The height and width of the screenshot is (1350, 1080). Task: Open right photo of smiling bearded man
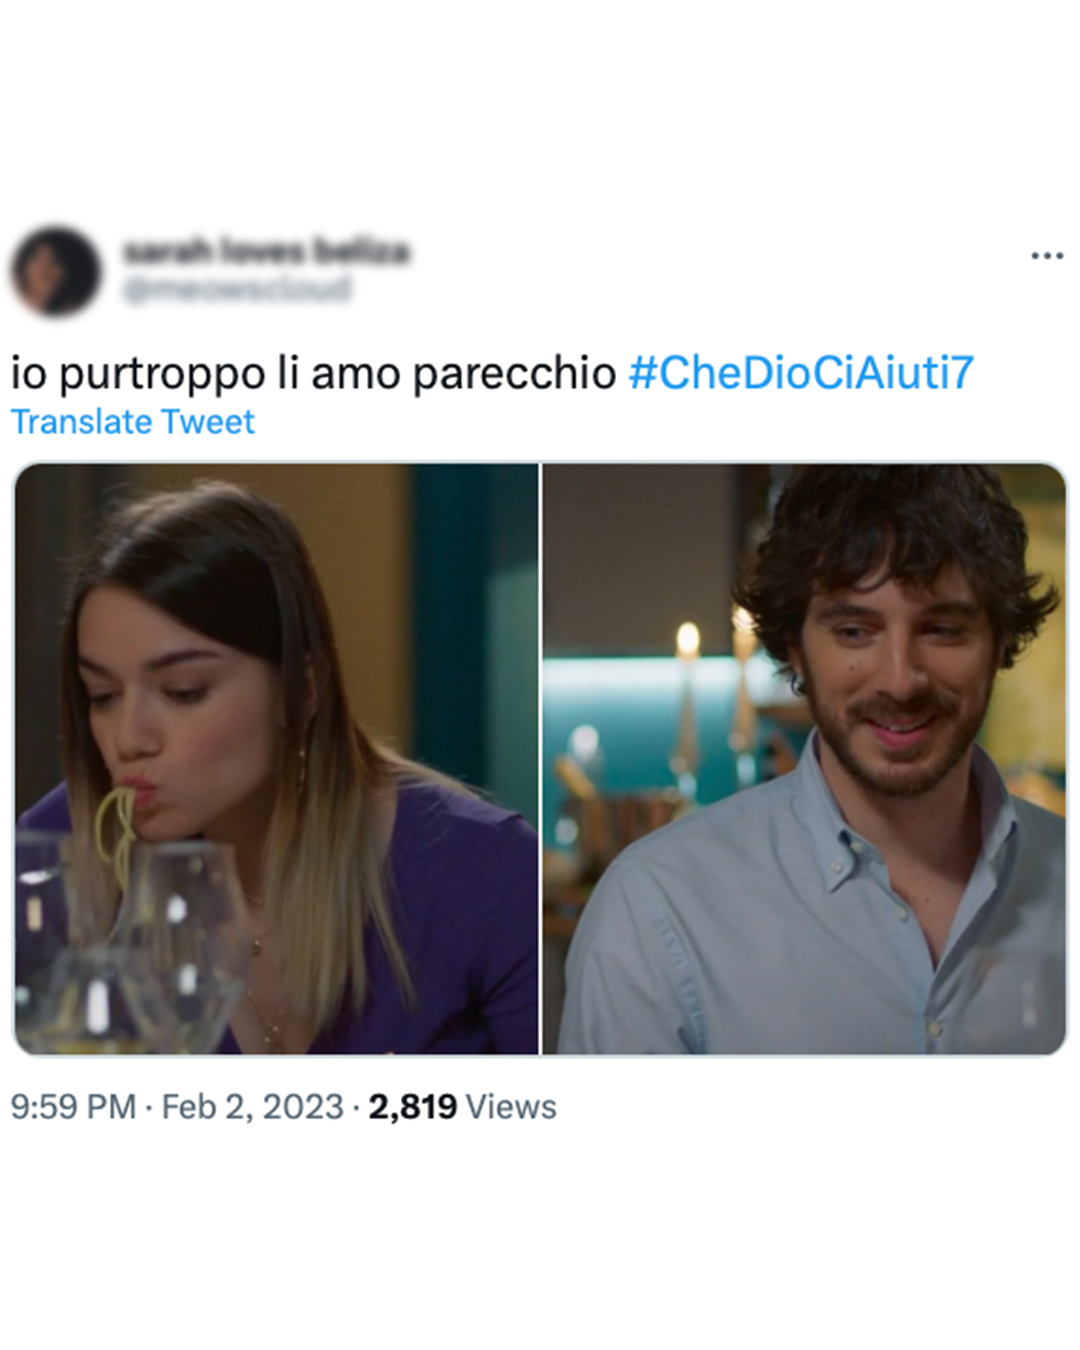(x=804, y=758)
